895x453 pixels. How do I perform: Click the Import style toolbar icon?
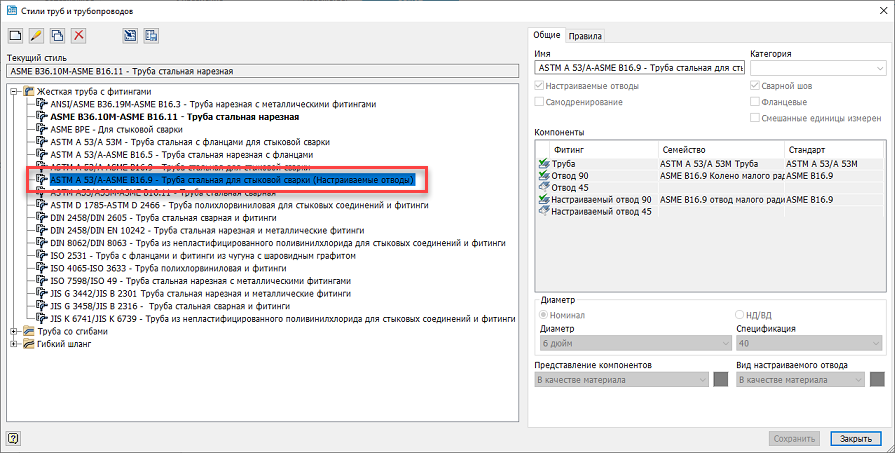coord(130,36)
